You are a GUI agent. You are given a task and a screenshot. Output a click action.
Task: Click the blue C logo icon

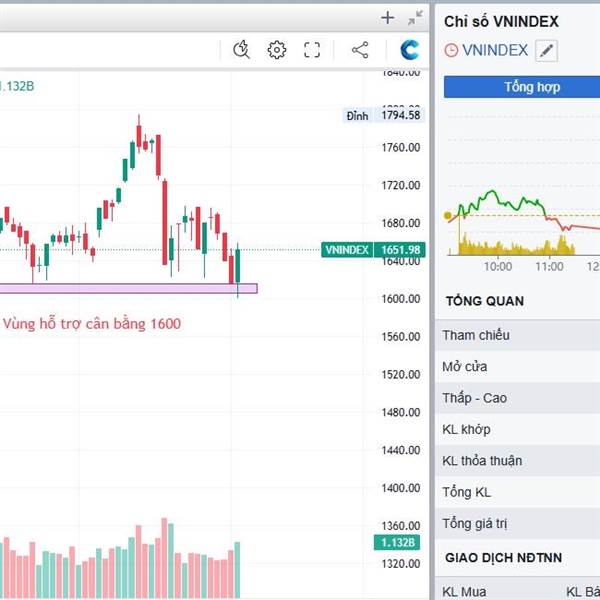[x=409, y=50]
